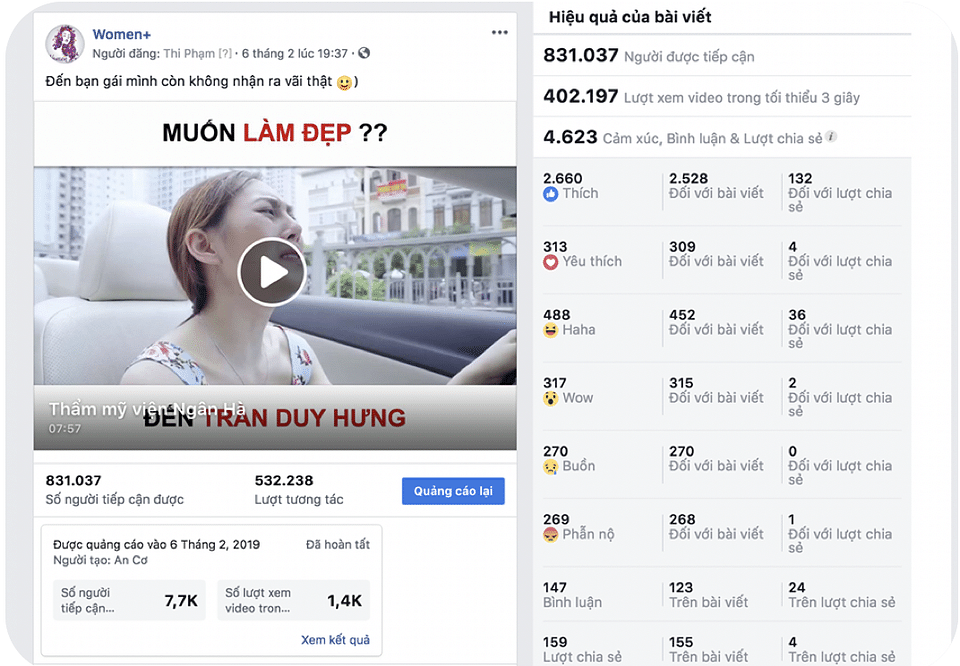Open the three-dot post options menu
960x666 pixels.
pos(500,32)
